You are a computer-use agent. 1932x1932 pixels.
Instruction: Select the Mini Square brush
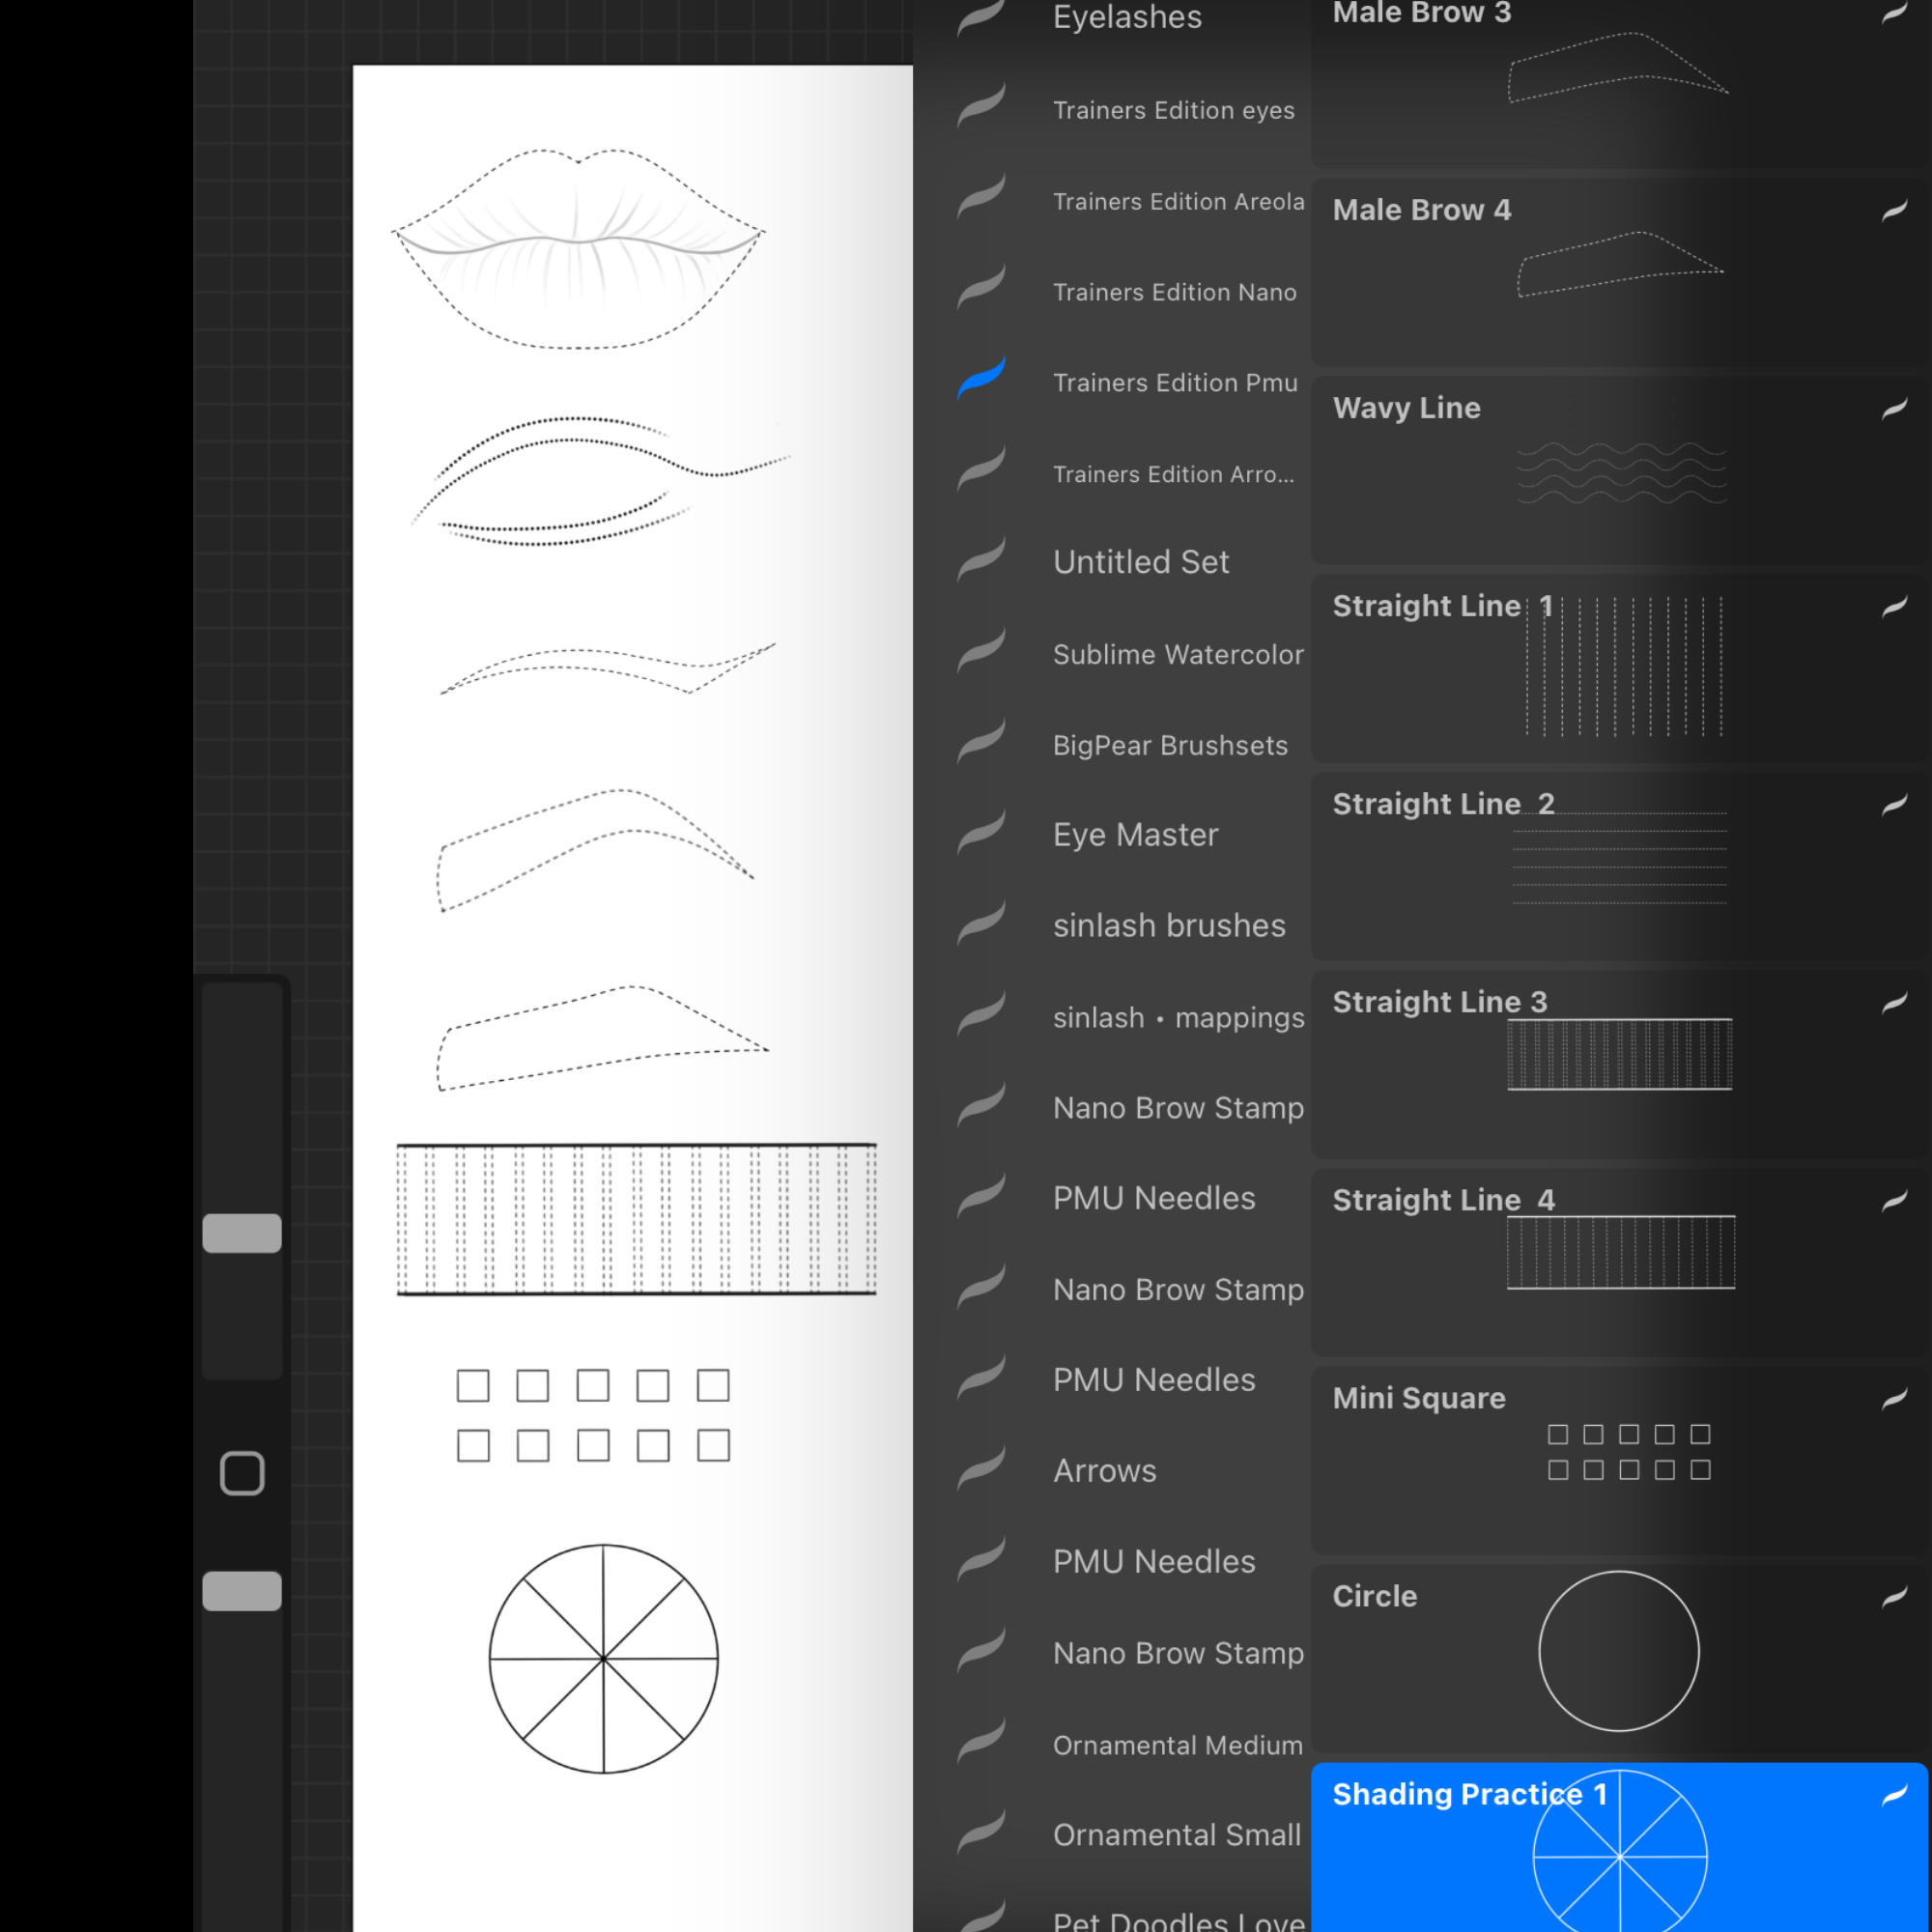(x=1620, y=1460)
